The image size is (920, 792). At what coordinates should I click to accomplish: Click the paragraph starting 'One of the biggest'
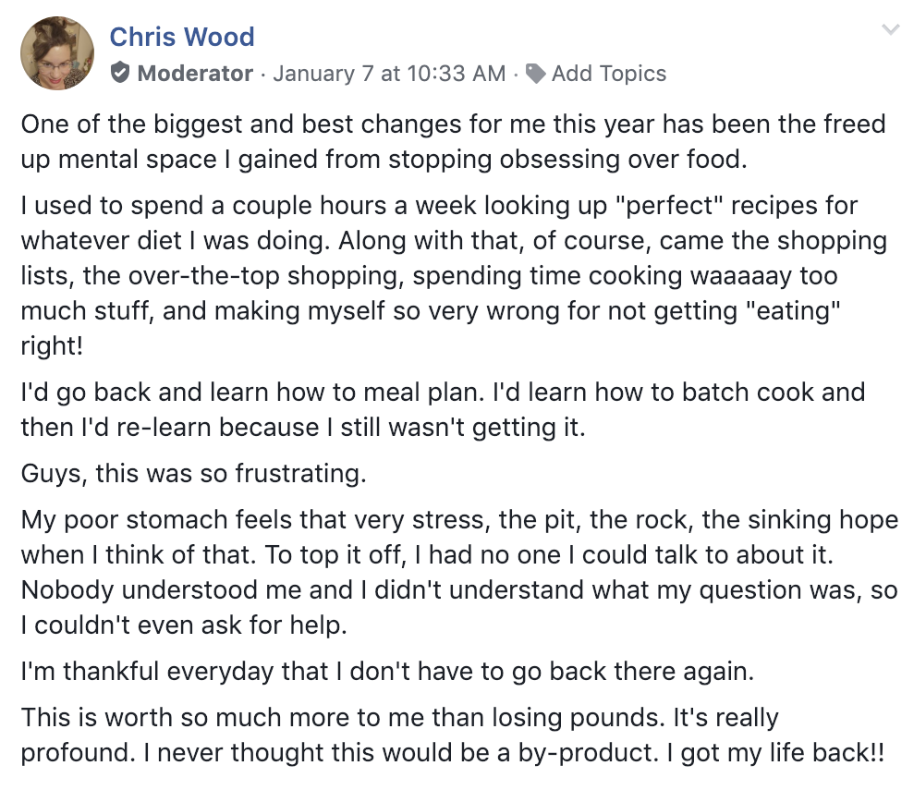point(453,142)
